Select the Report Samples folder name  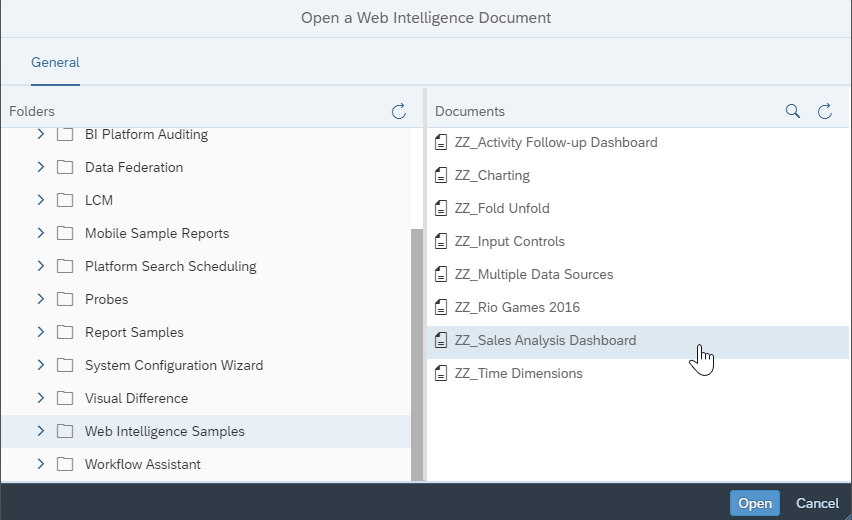pos(134,333)
